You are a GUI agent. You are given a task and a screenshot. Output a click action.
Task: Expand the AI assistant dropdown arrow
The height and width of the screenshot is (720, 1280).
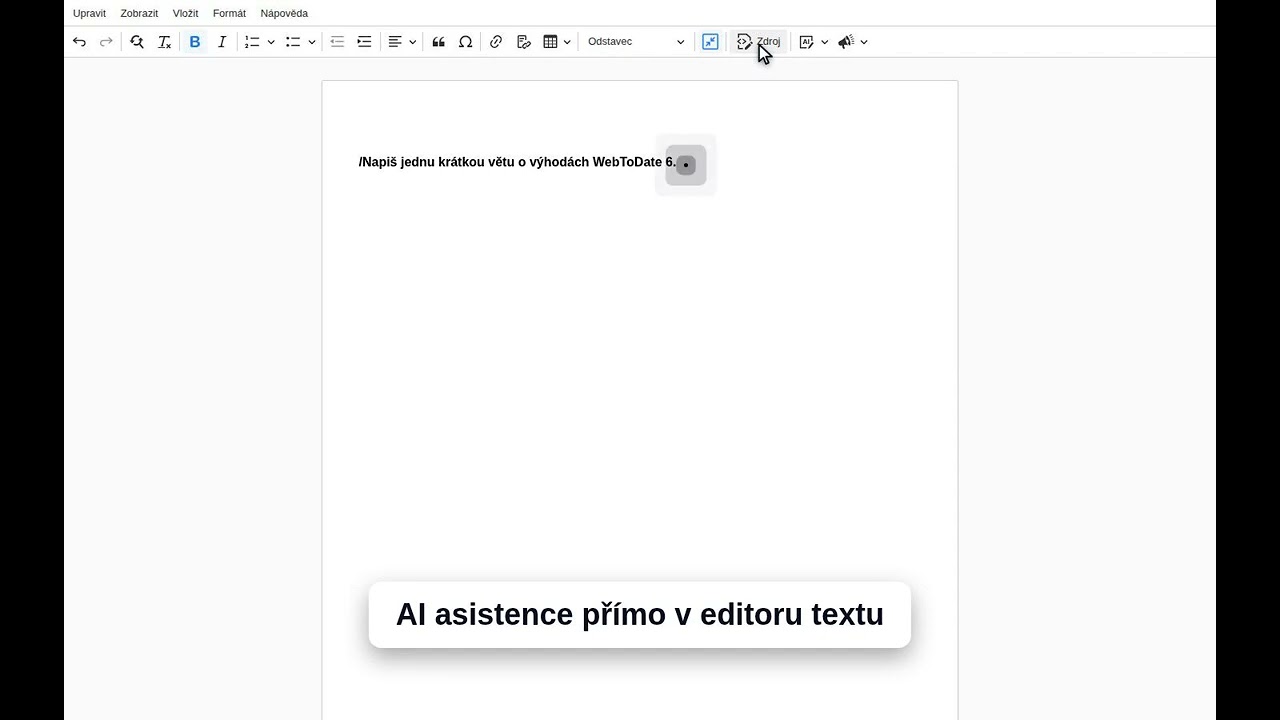[x=824, y=42]
